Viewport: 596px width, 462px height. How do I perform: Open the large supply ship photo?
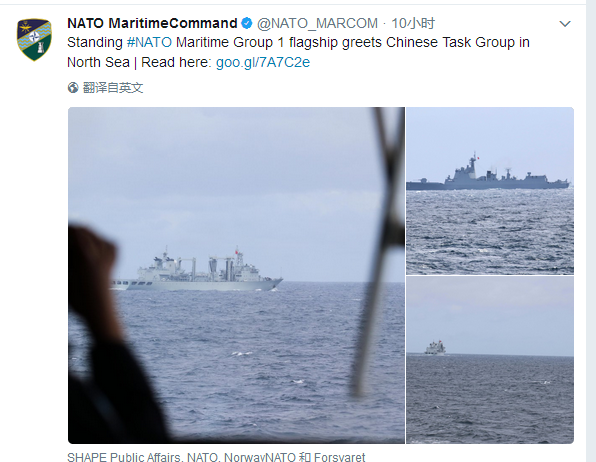236,275
